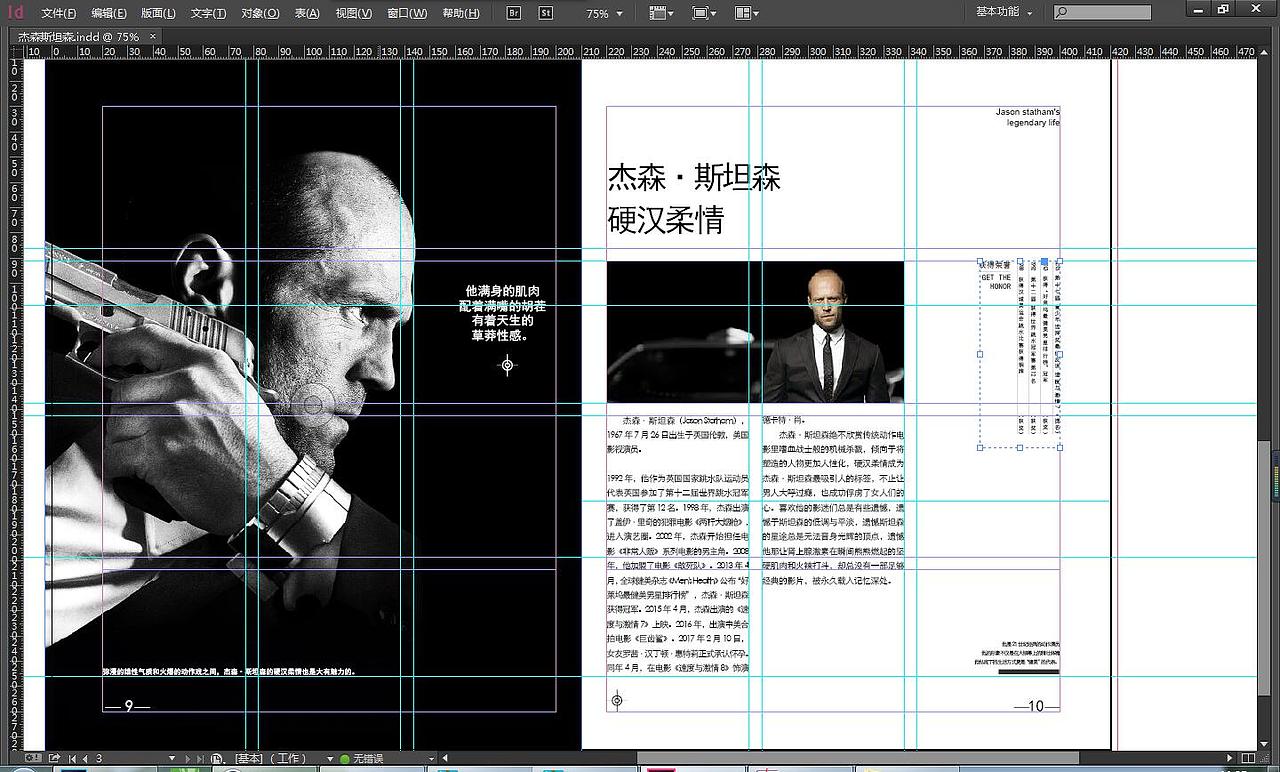Click the split layout view icon
The image size is (1280, 772).
[x=1247, y=759]
